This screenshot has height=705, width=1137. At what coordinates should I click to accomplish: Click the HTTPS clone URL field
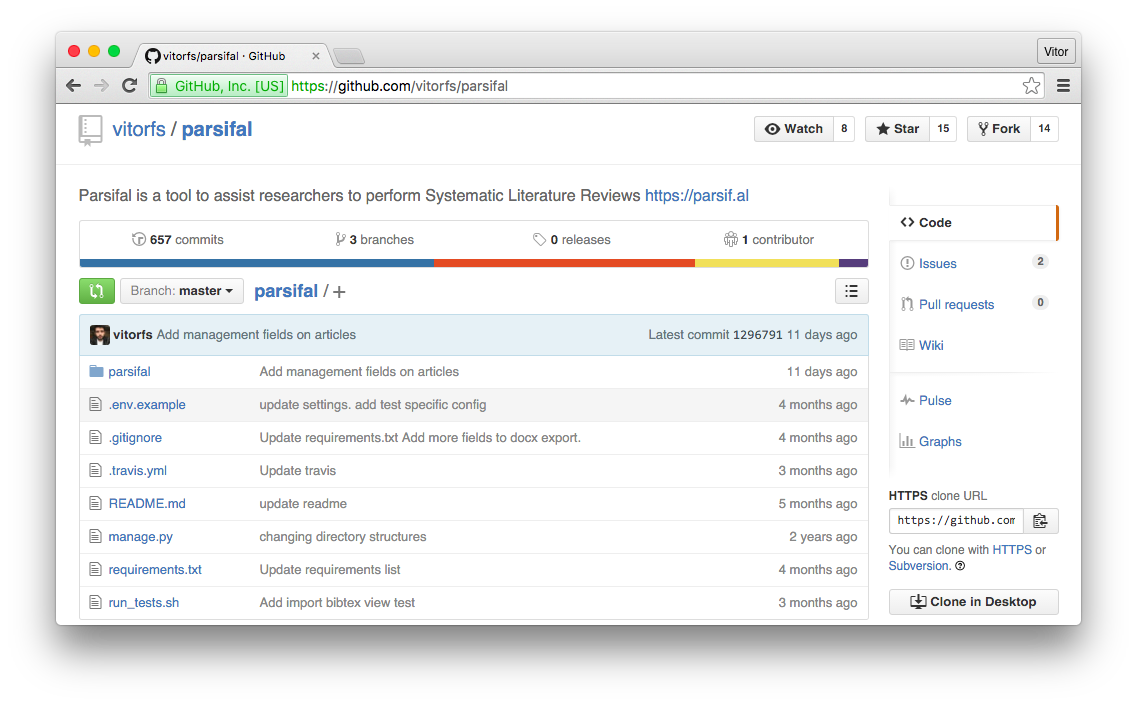point(956,521)
